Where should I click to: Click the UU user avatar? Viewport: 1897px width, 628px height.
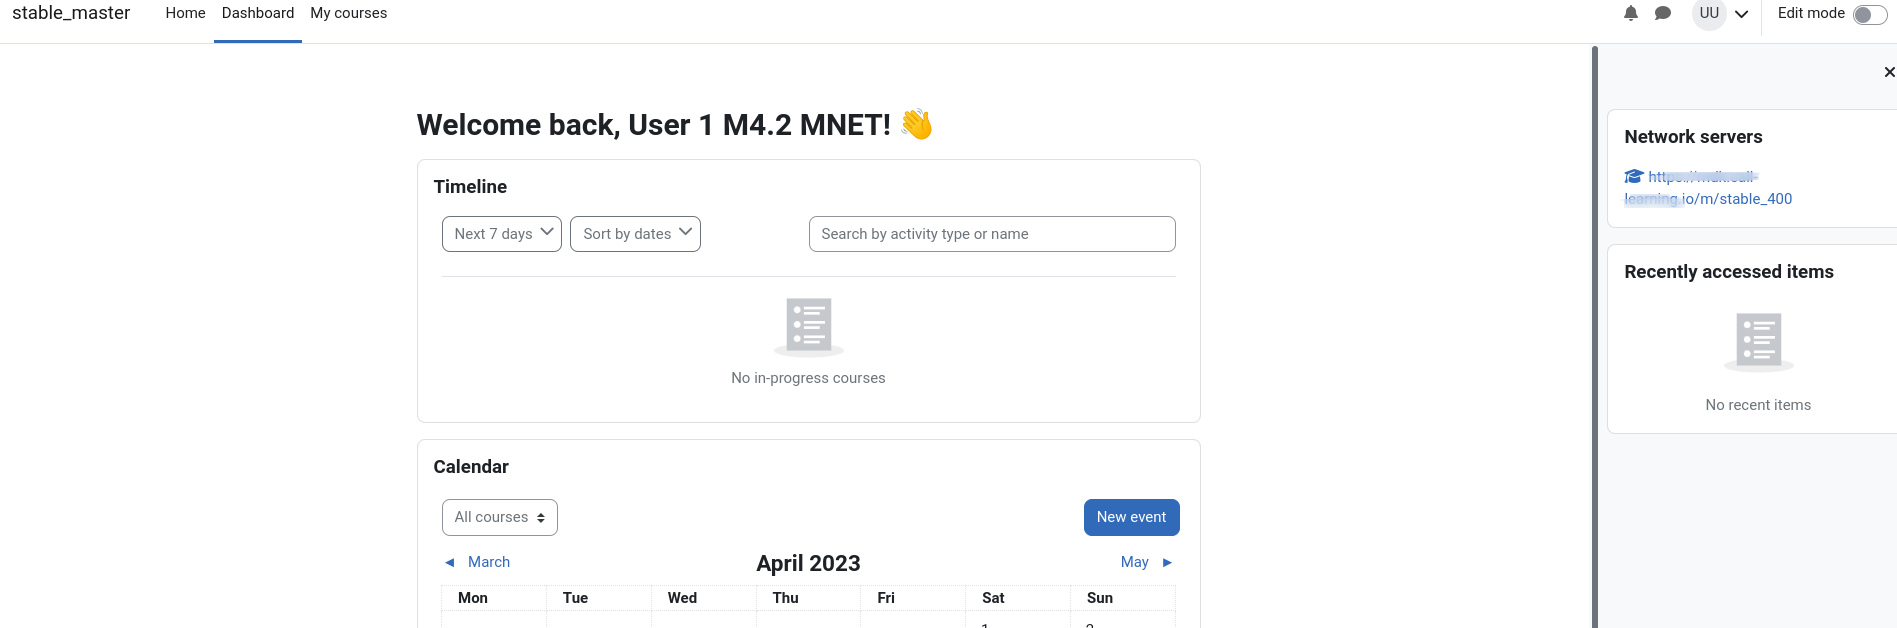(1709, 14)
